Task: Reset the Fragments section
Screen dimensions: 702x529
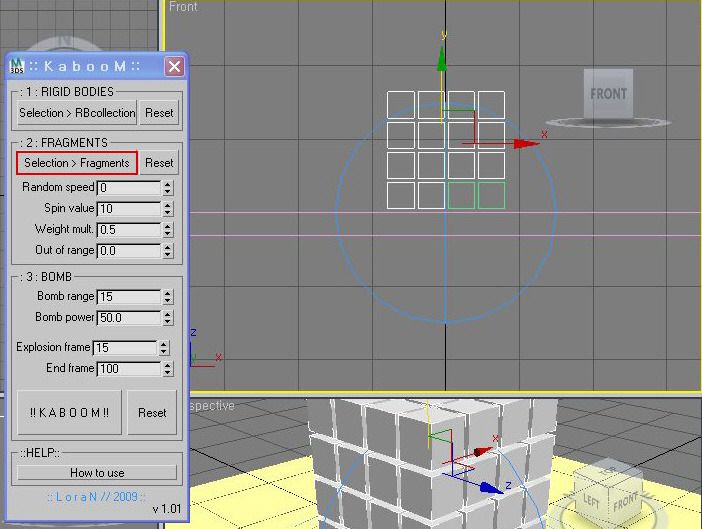Action: click(x=159, y=163)
